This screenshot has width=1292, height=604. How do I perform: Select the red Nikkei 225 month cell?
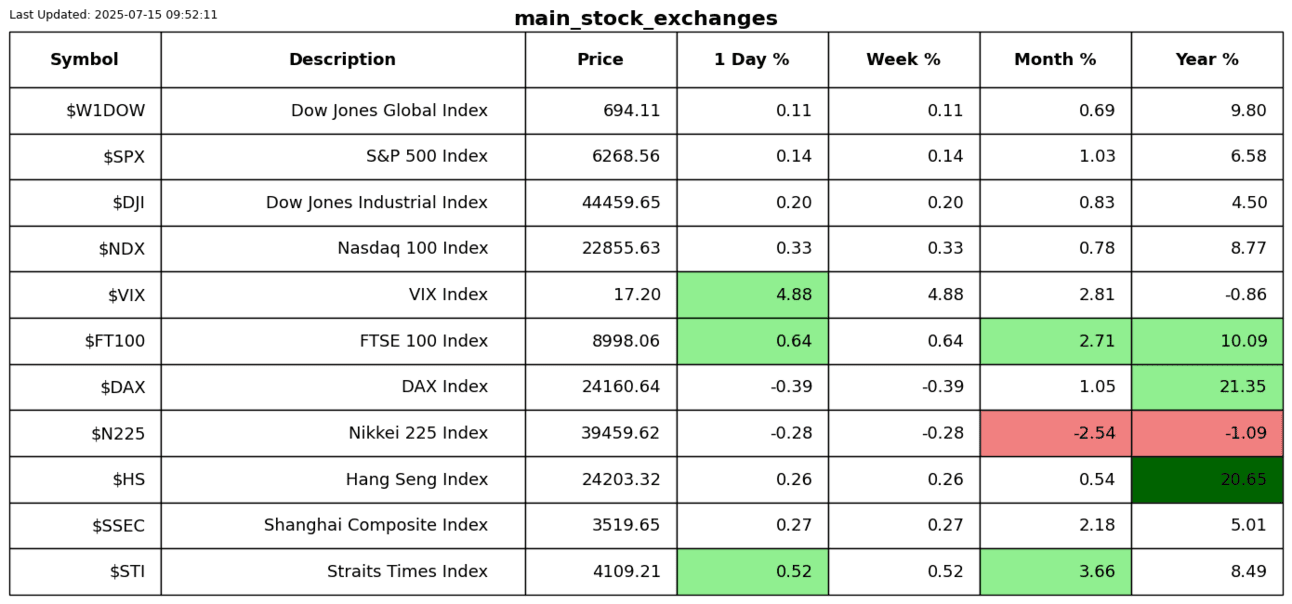tap(1055, 434)
